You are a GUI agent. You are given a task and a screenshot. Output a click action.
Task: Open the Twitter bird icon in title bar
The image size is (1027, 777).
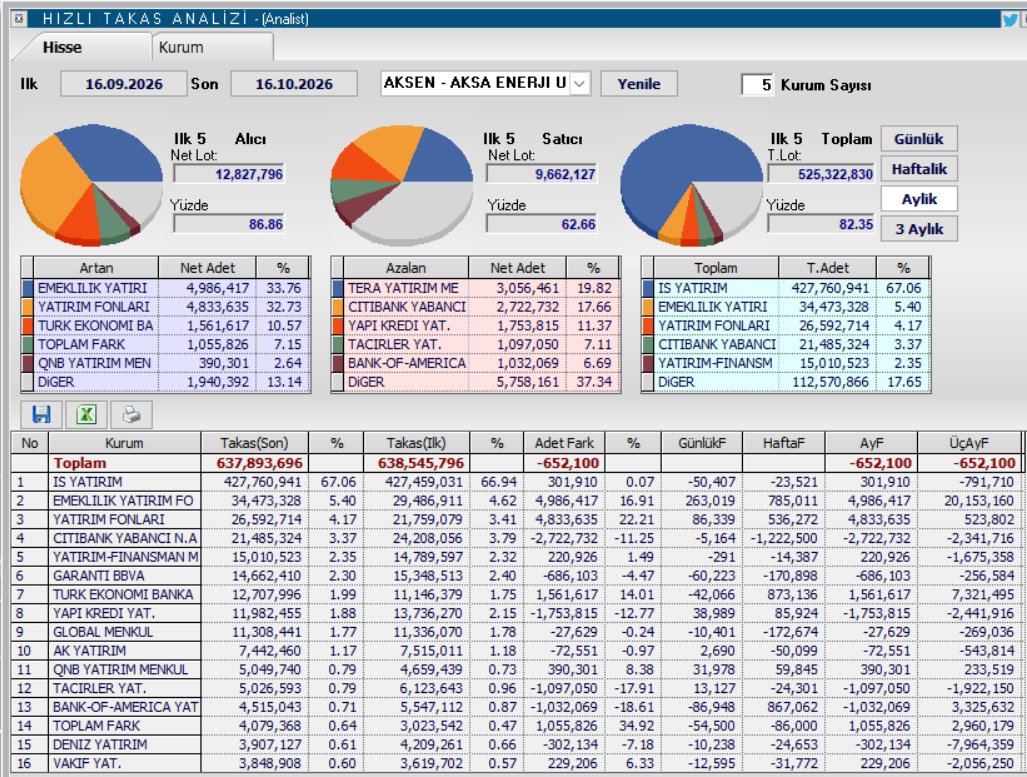(x=1010, y=19)
